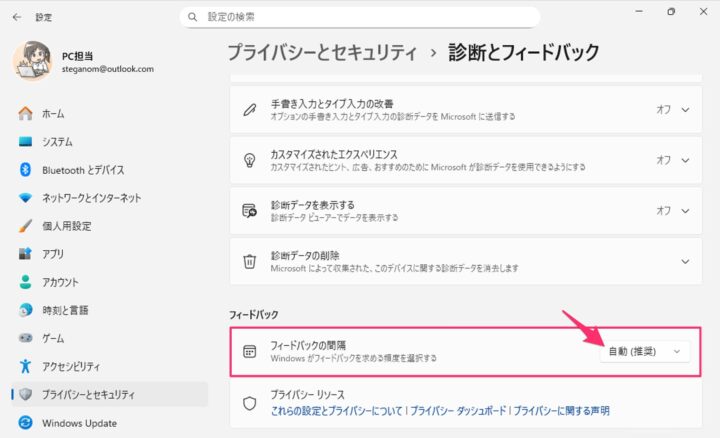Click プライバシーに関する声明 link

[562, 410]
